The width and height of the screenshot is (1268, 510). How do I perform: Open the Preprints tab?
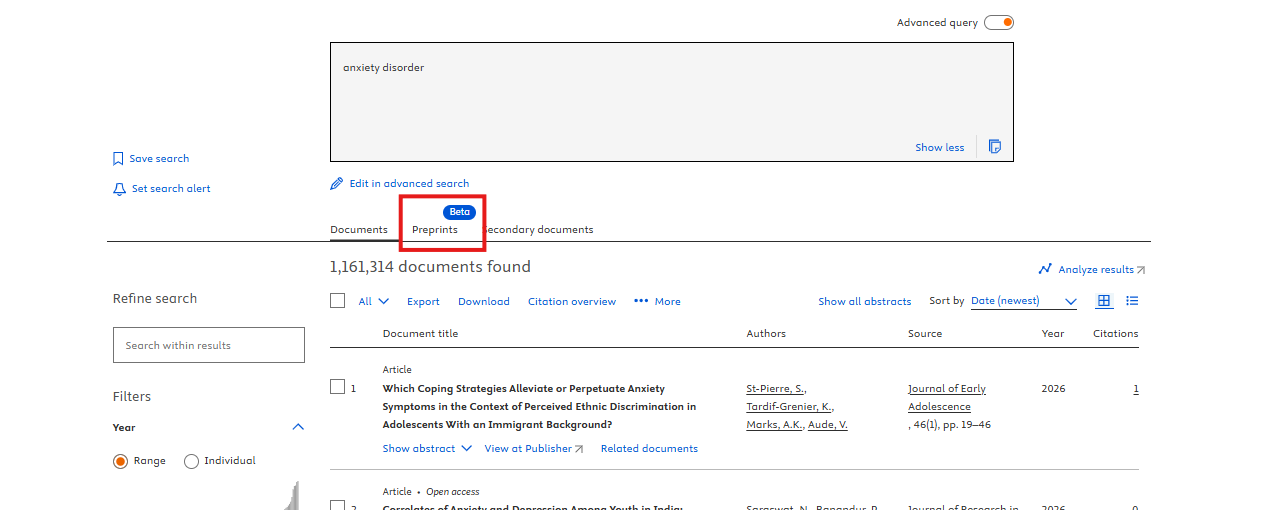435,230
